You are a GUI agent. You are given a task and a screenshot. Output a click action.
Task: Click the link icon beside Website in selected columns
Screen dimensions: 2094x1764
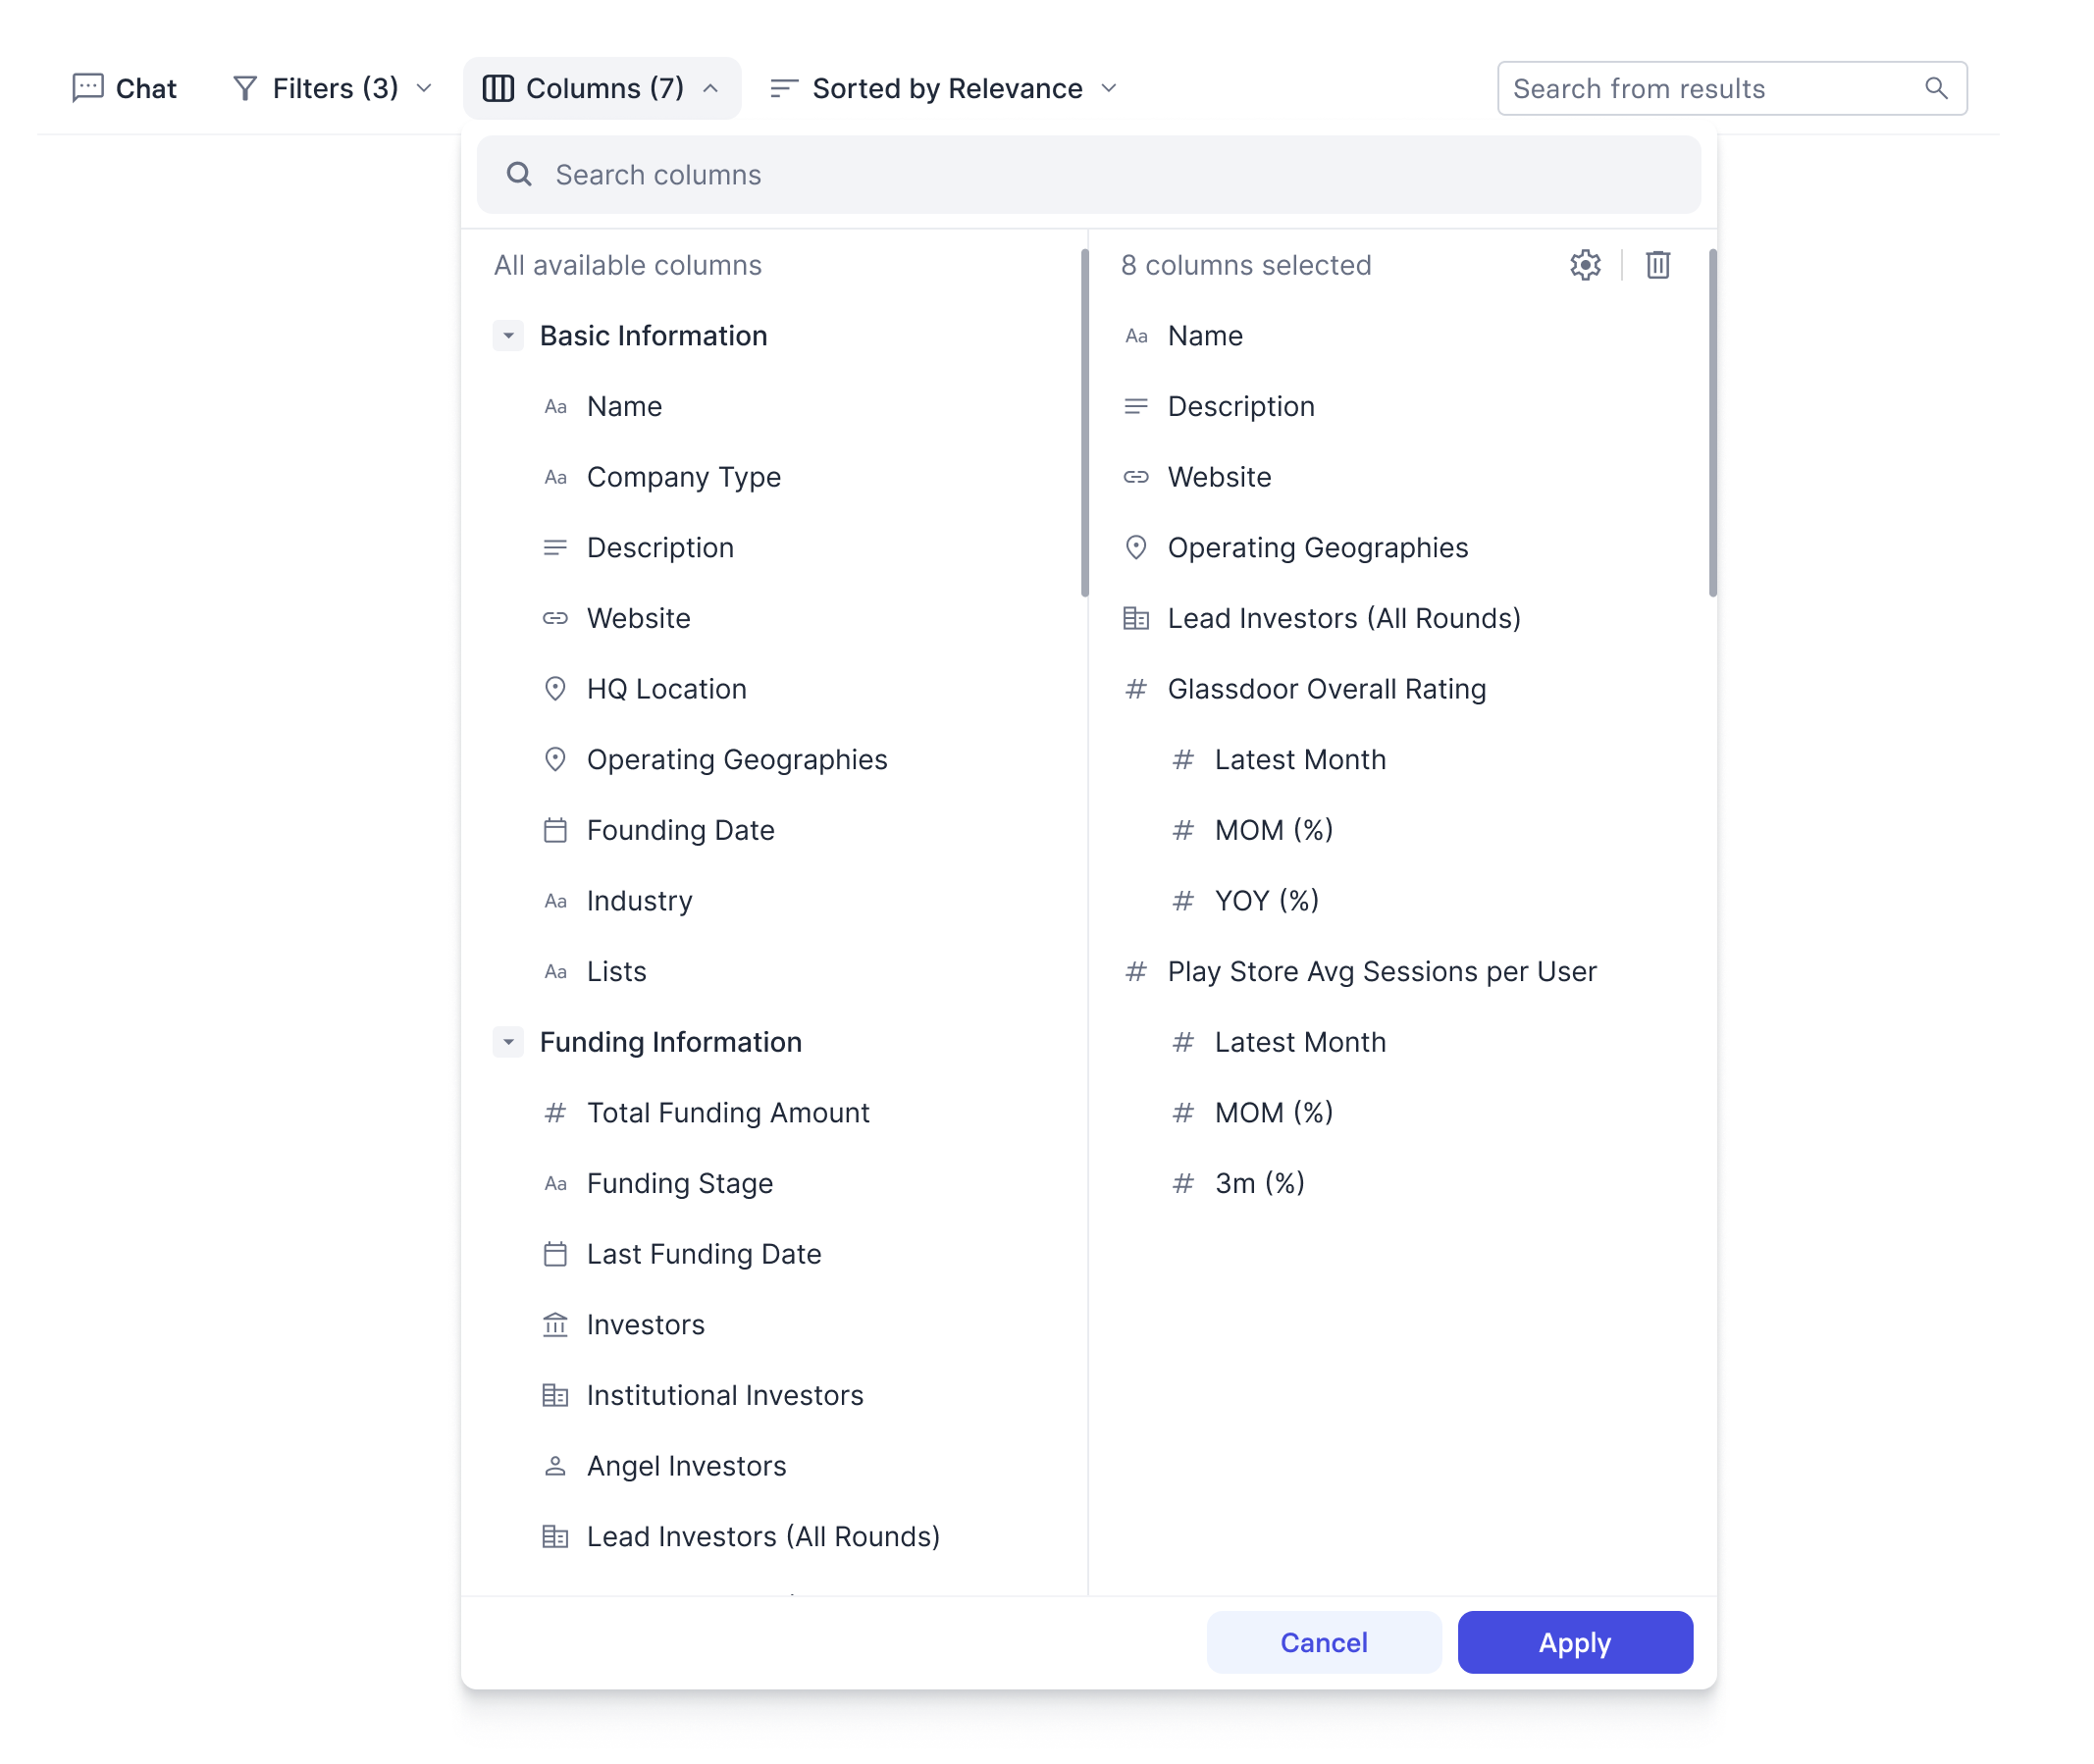tap(1135, 477)
